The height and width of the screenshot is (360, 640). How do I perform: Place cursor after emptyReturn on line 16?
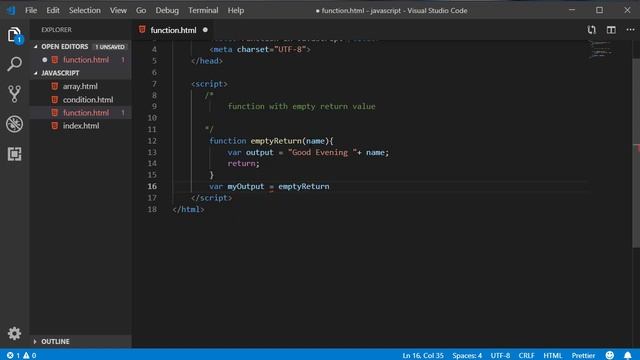point(330,187)
